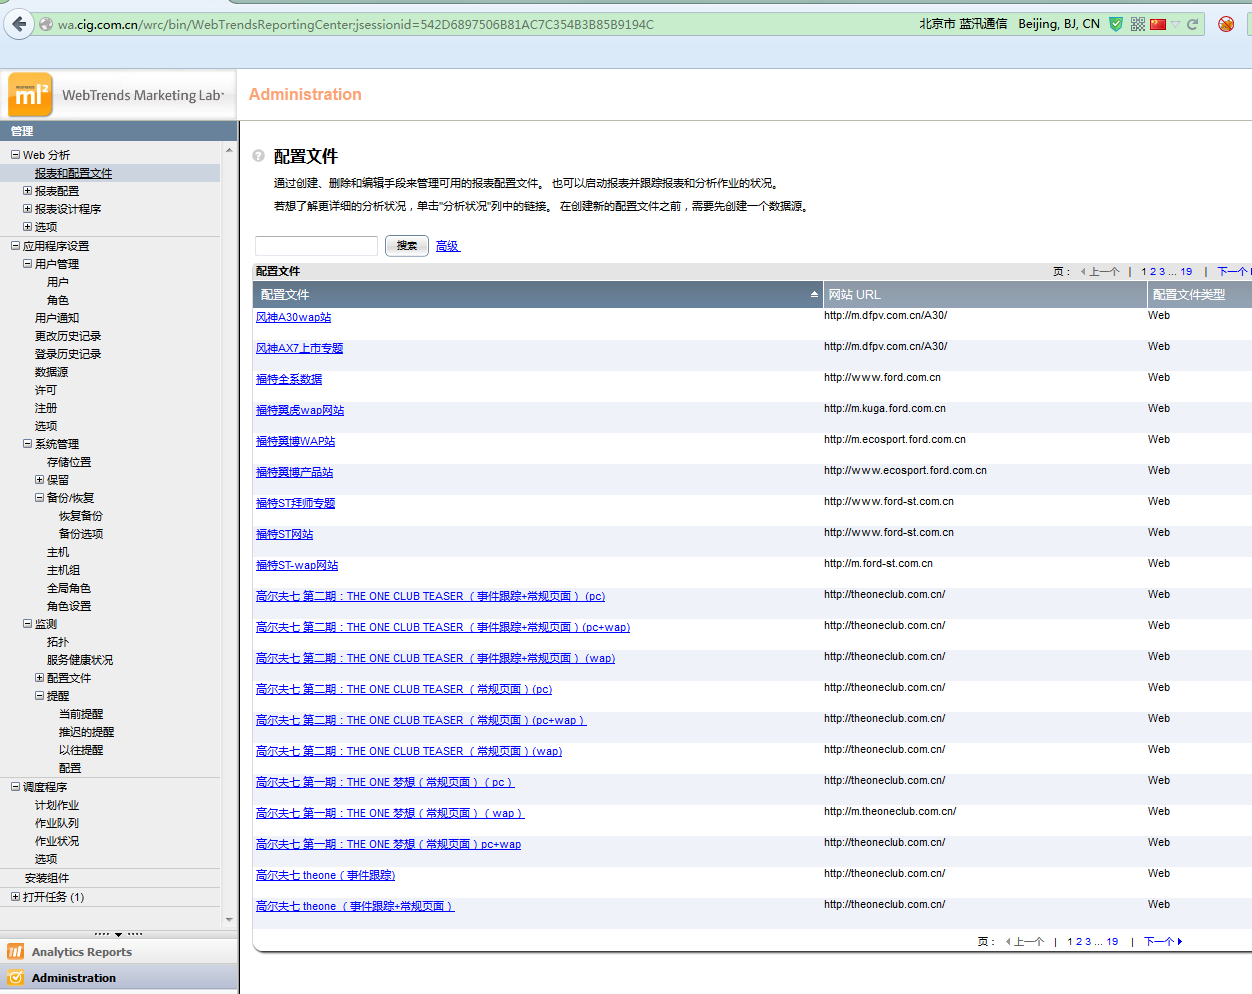Open the Analytics Reports section tab
Screen dimensions: 1252x994
[119, 952]
